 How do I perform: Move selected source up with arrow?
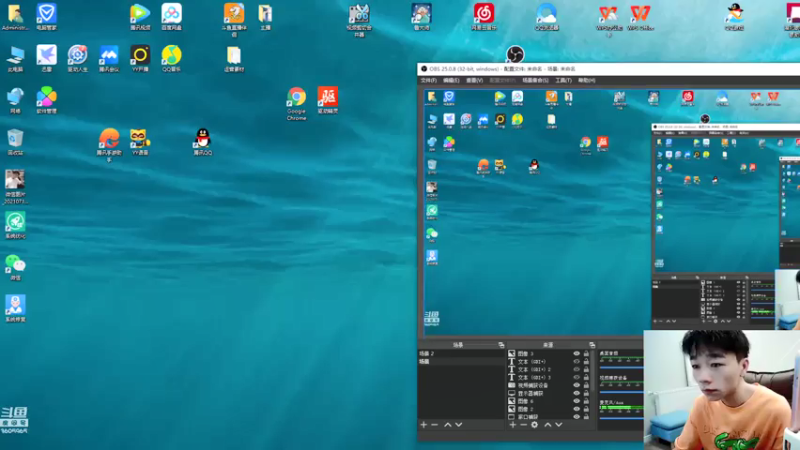547,424
